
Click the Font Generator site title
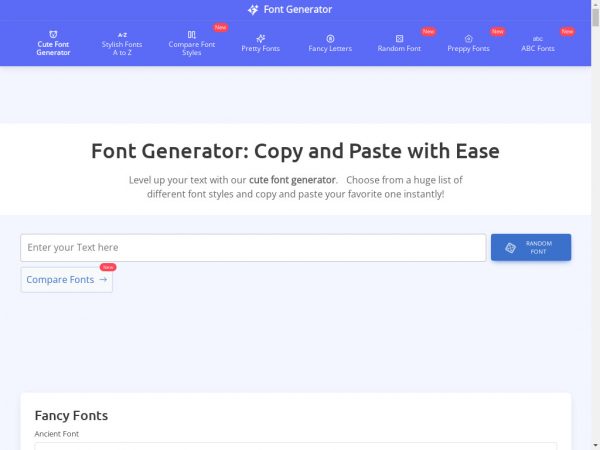(298, 10)
